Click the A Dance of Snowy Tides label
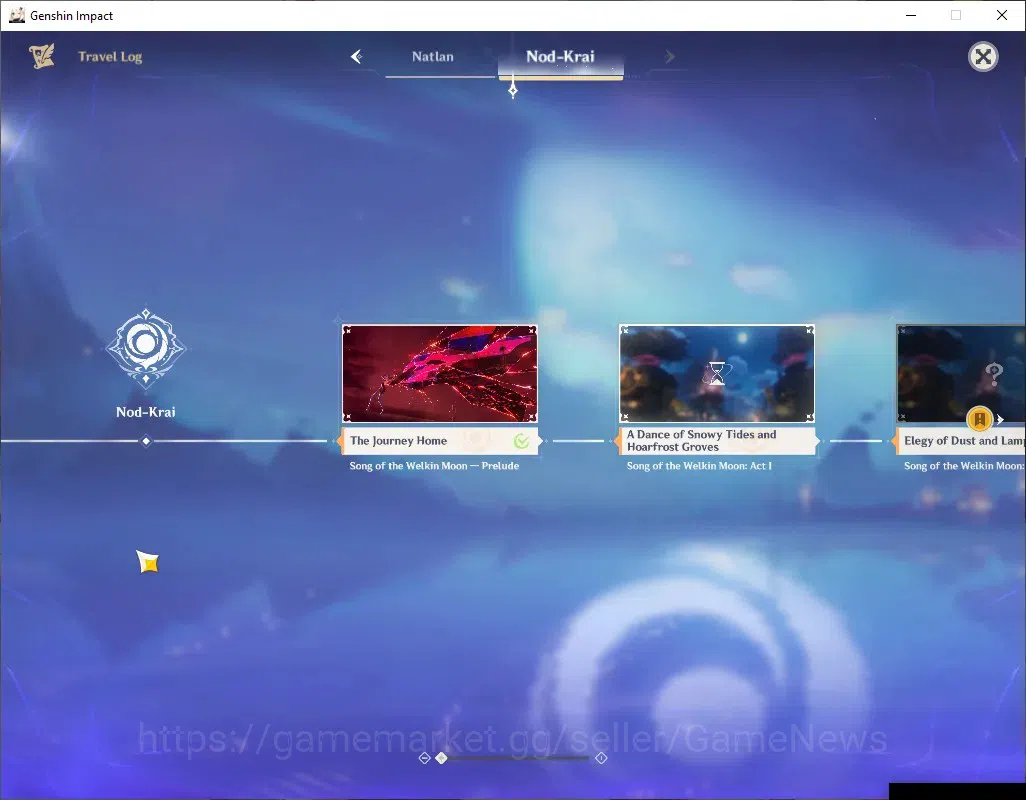The width and height of the screenshot is (1026, 800). click(701, 441)
